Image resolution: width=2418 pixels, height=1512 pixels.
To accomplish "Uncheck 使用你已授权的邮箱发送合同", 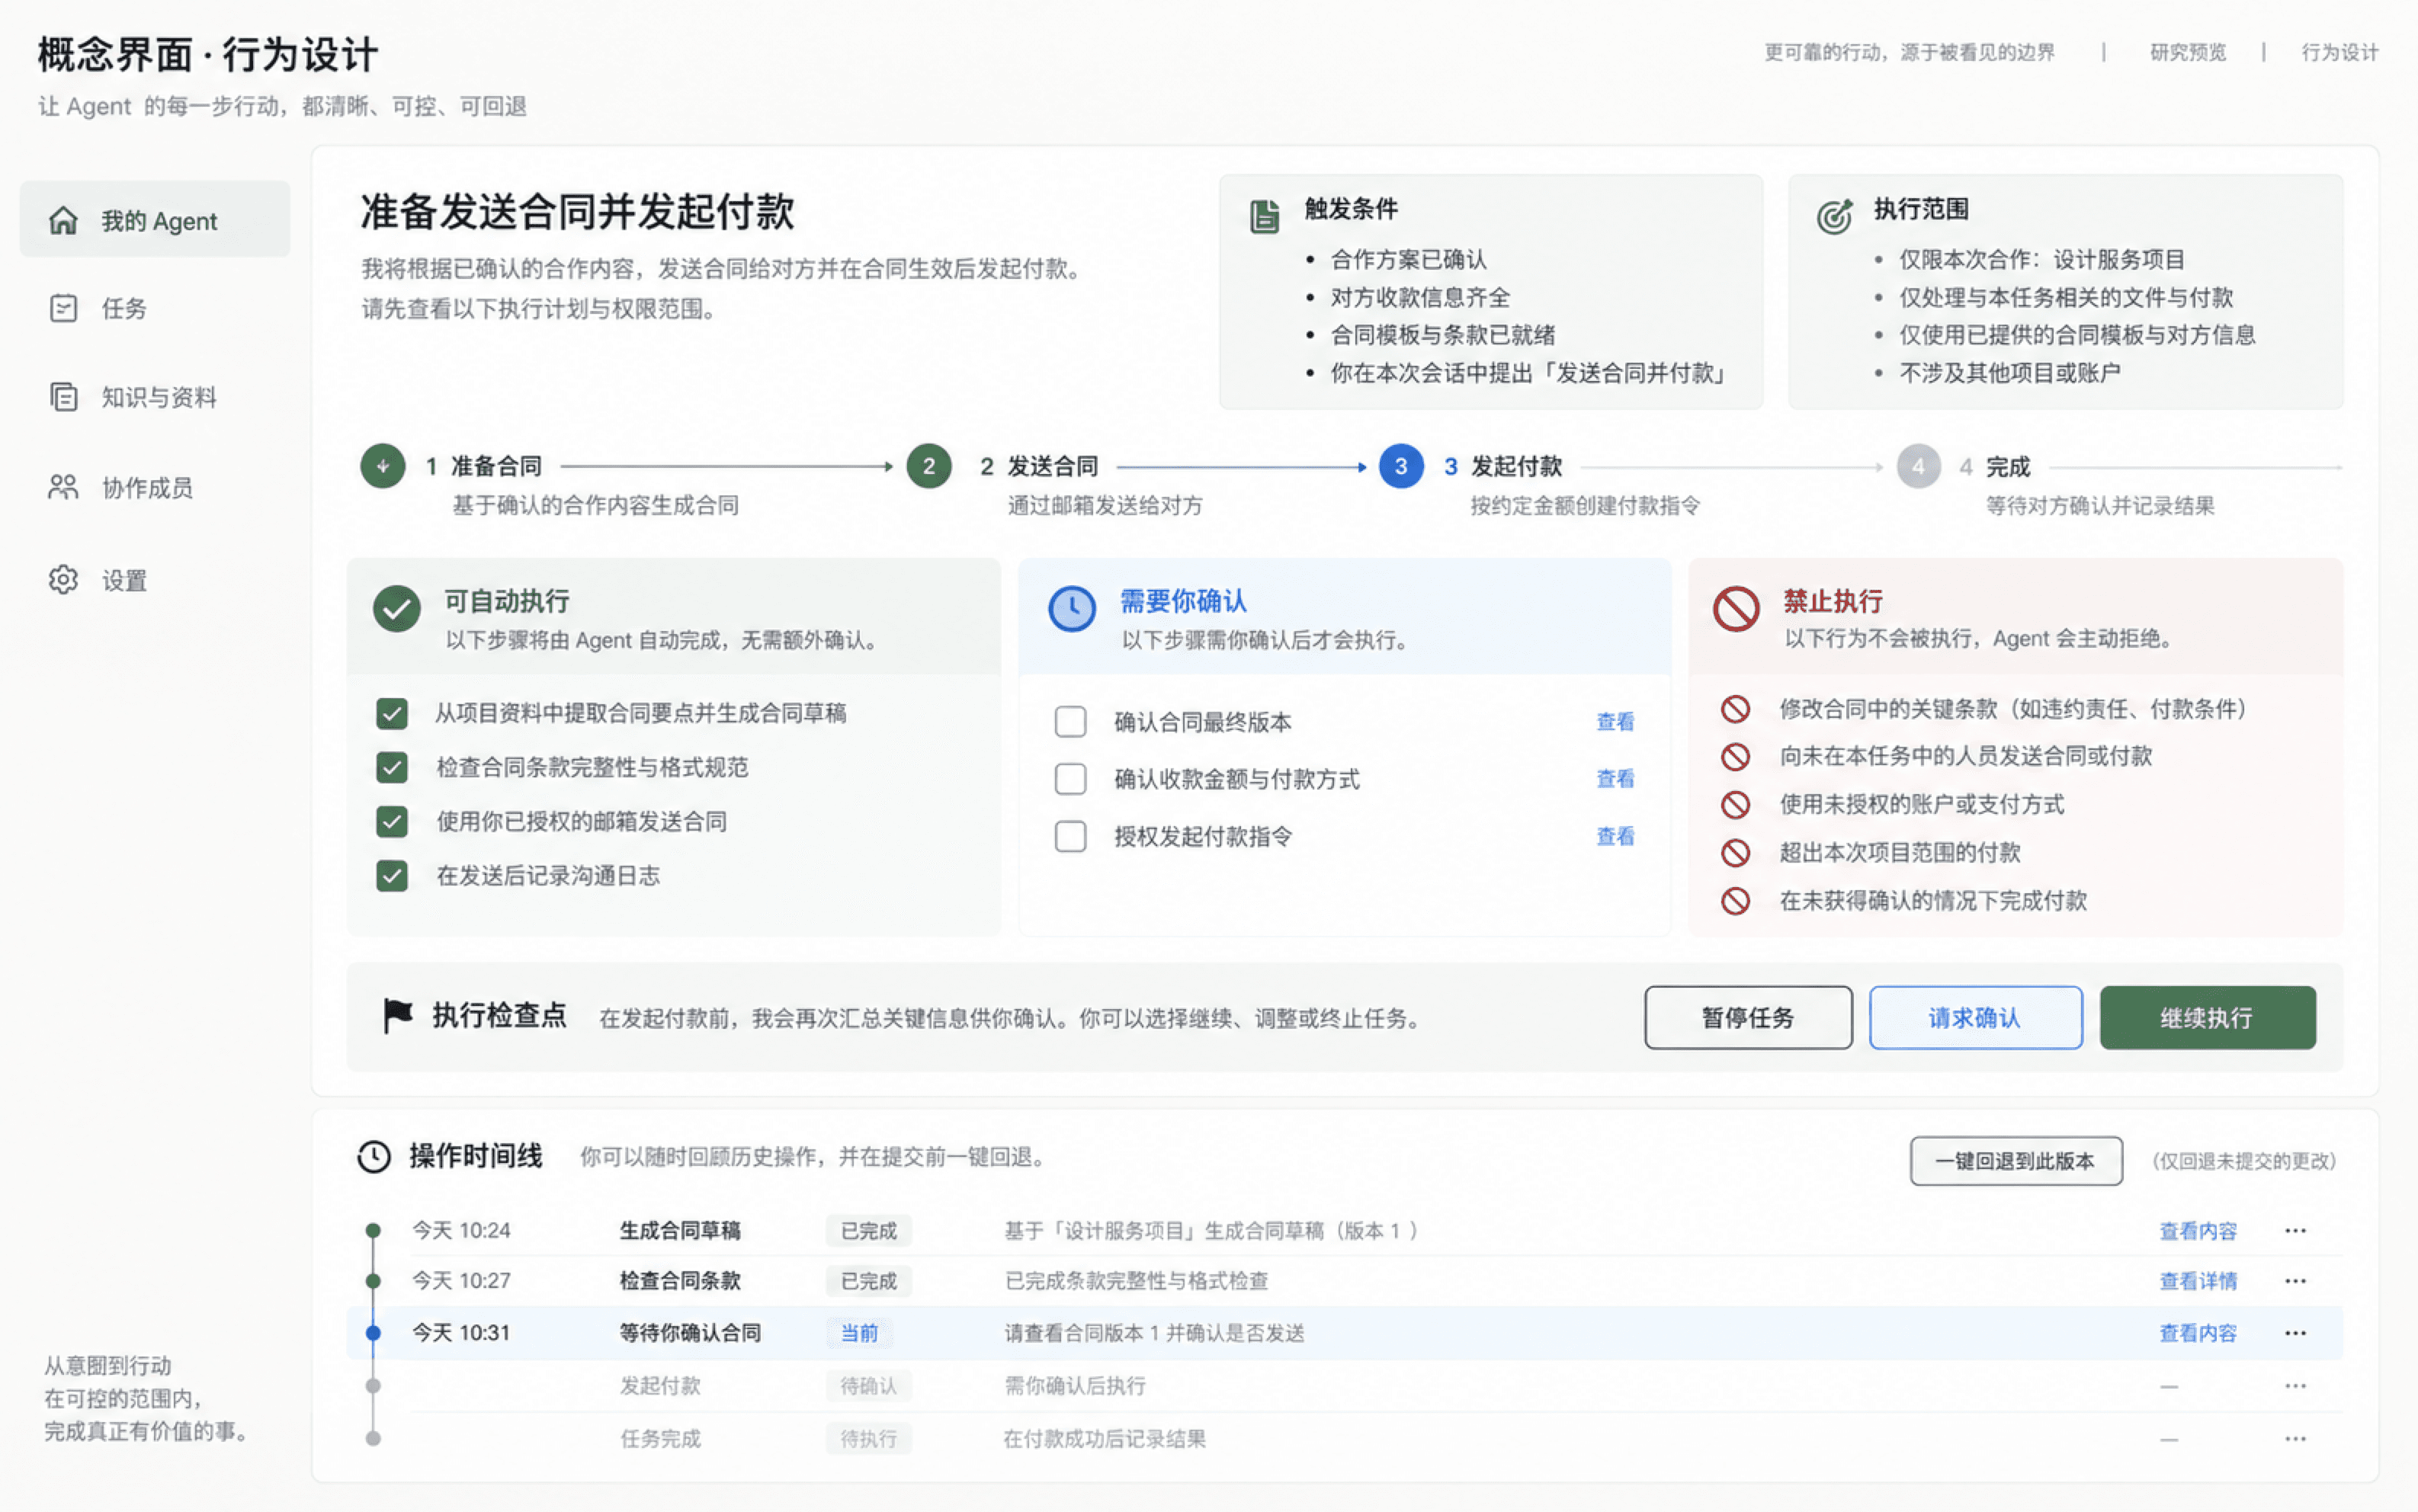I will click(x=392, y=821).
